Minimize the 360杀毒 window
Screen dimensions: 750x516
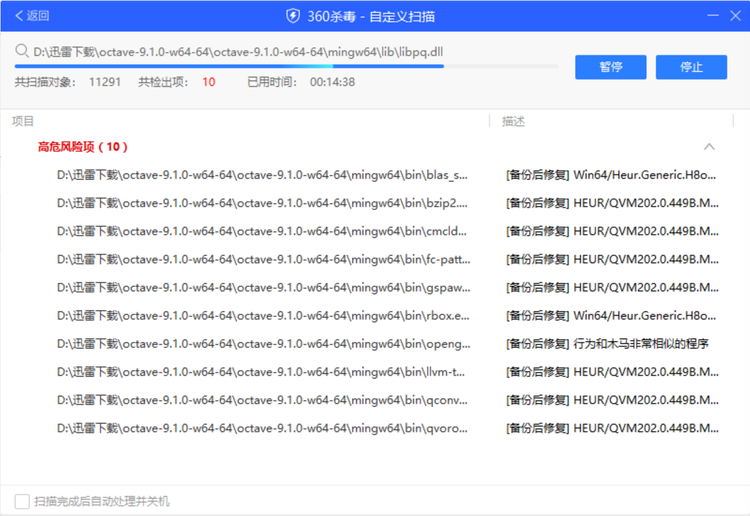713,16
